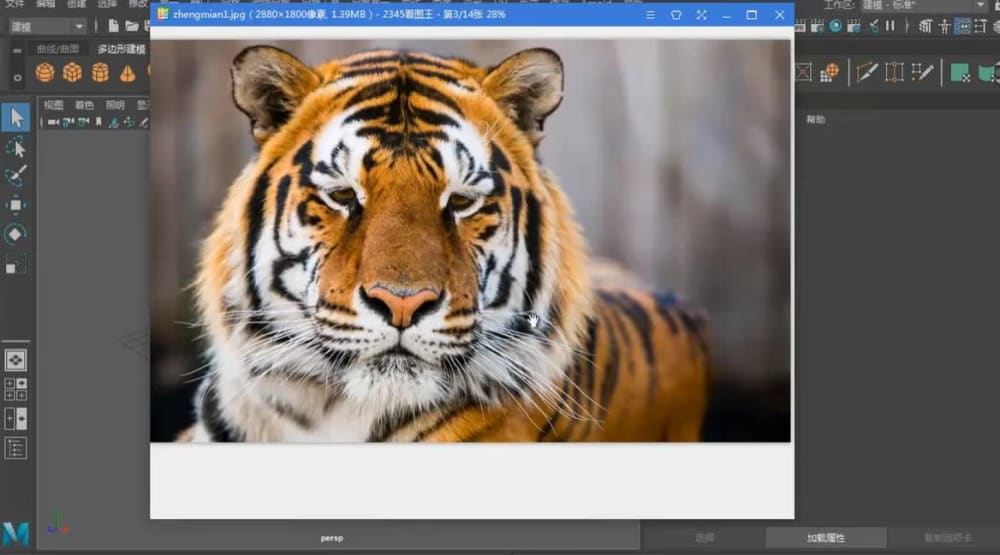This screenshot has height=555, width=1000.
Task: Open shelf options gear menu
Action: tap(17, 78)
